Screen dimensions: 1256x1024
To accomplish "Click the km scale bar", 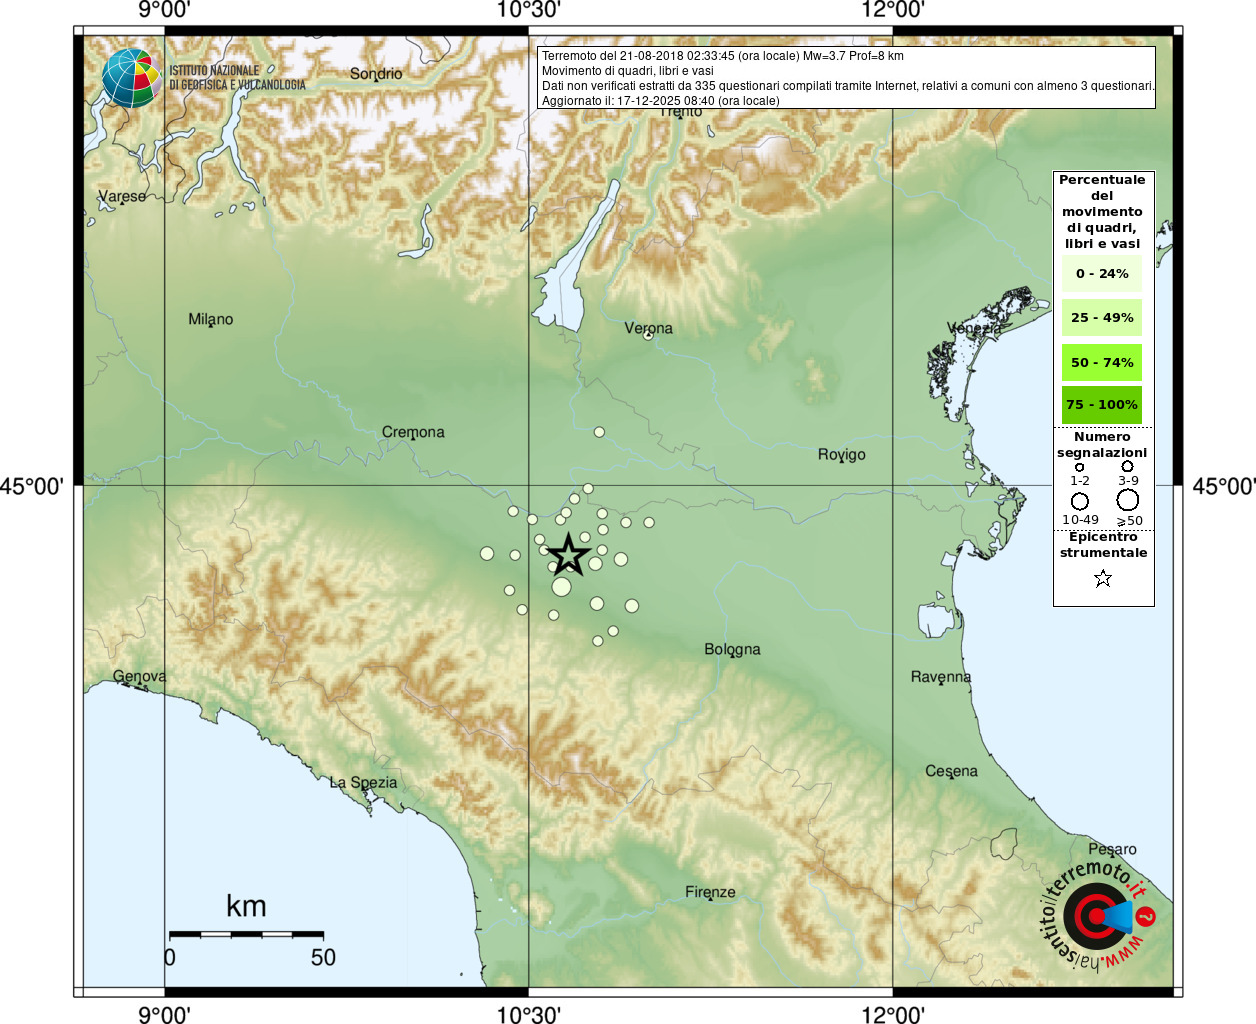I will pos(246,934).
